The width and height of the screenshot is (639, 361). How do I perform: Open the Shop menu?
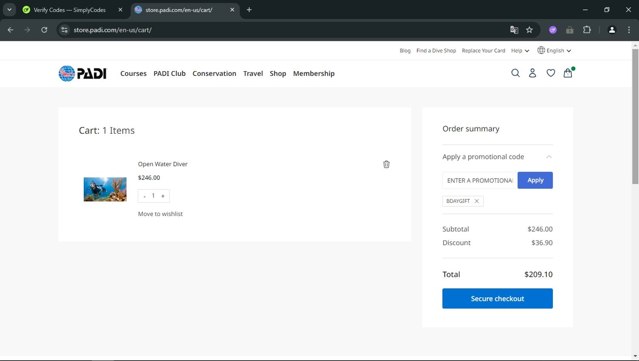point(278,73)
